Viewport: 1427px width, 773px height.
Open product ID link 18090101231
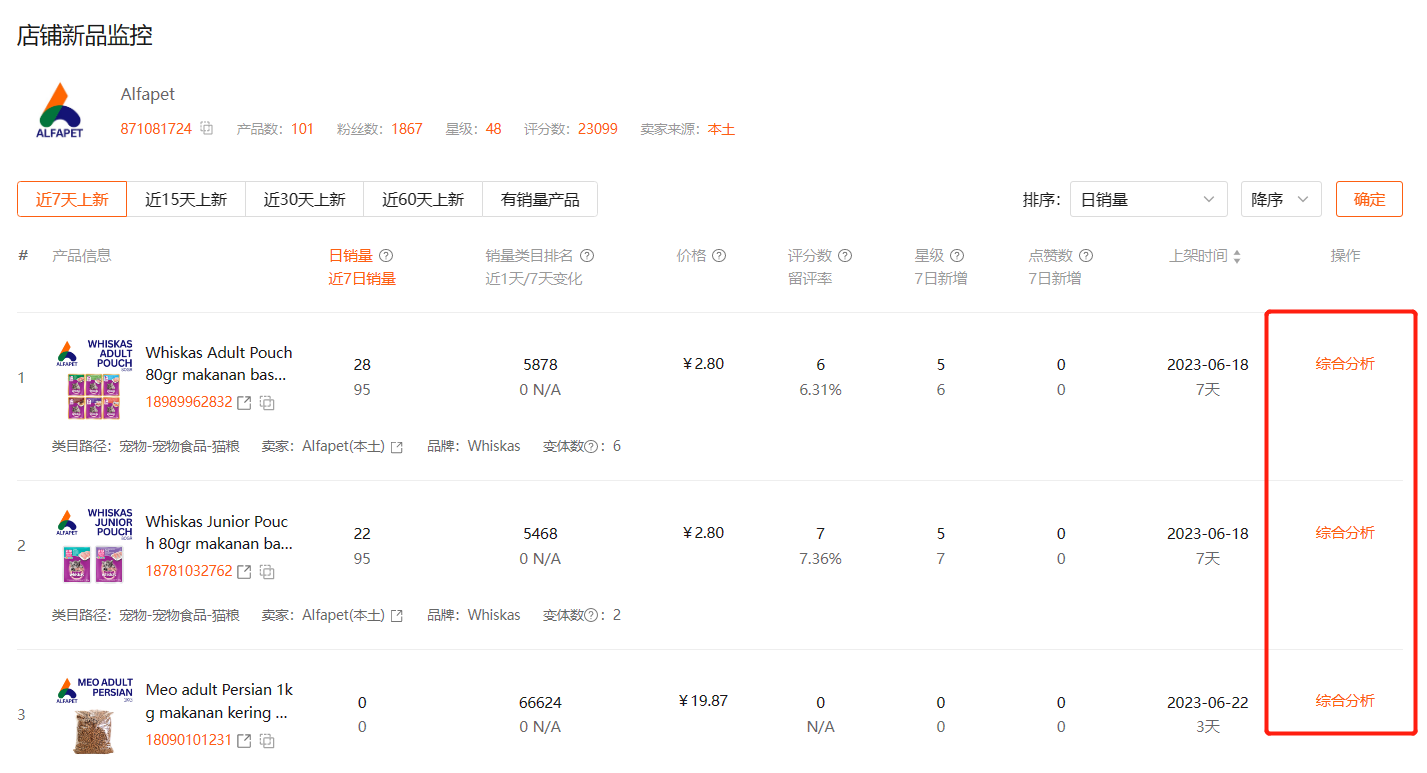coord(188,741)
